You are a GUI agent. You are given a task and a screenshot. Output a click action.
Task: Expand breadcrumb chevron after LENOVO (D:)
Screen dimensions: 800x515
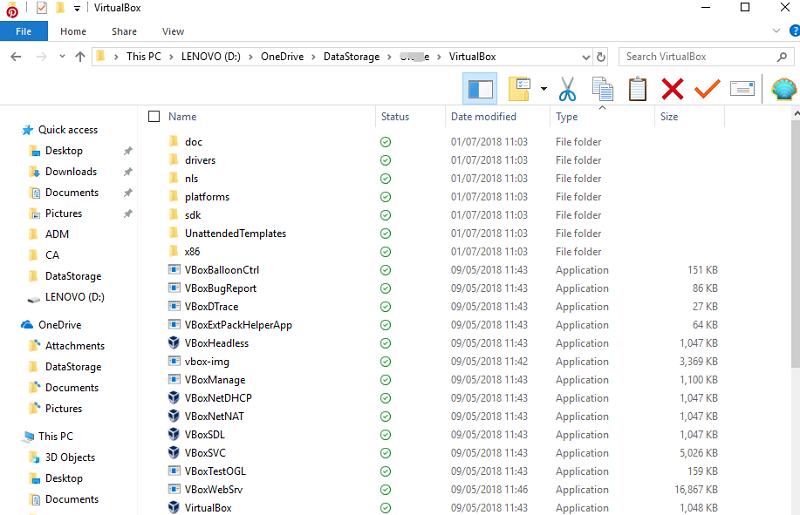point(251,57)
